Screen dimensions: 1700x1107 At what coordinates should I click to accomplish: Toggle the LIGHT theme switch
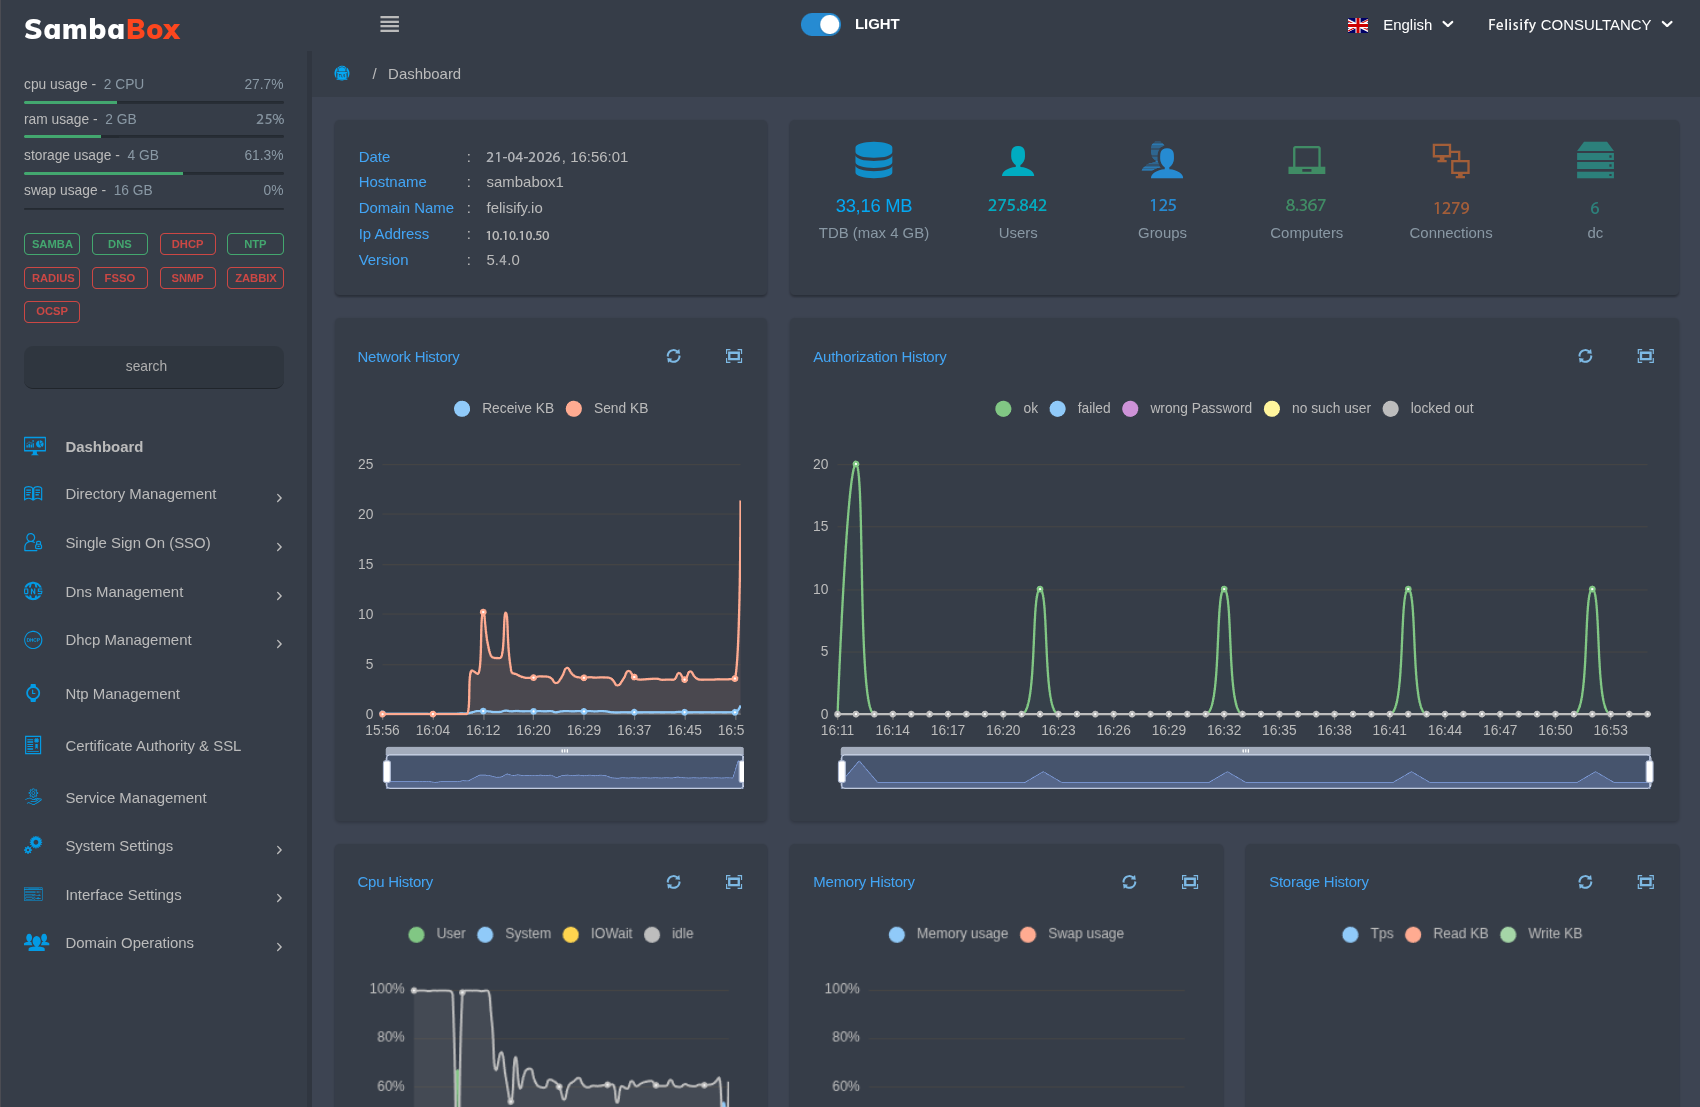(821, 24)
